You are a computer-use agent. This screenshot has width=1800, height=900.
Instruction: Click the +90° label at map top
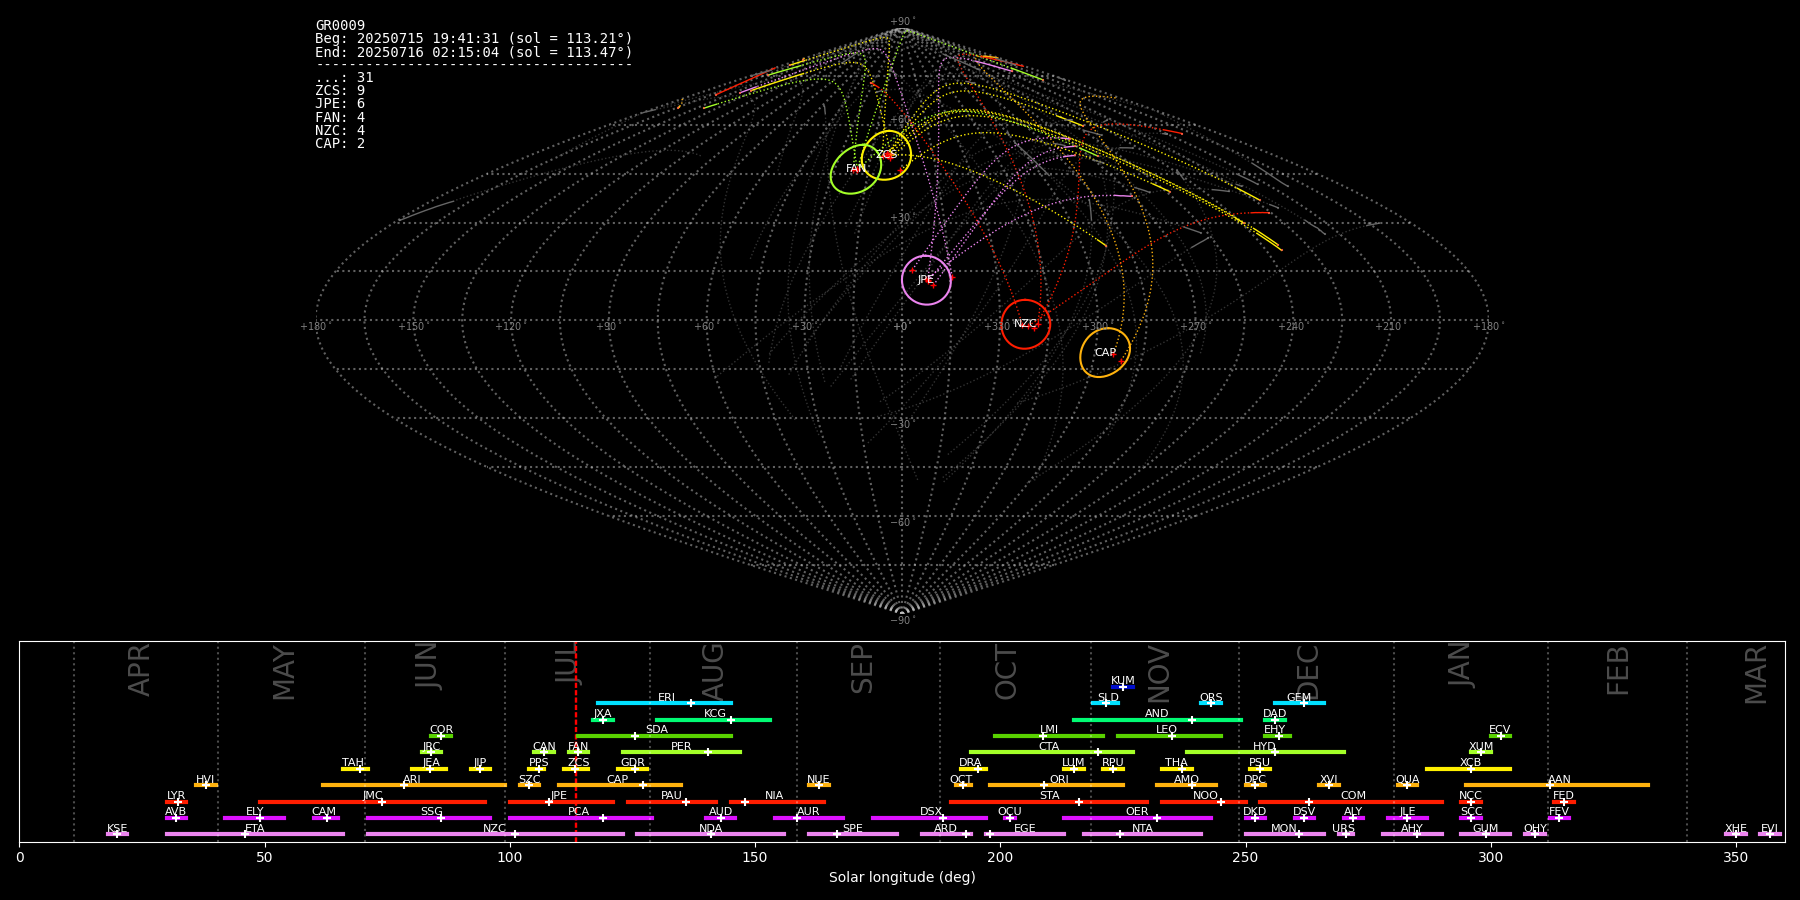pos(902,22)
